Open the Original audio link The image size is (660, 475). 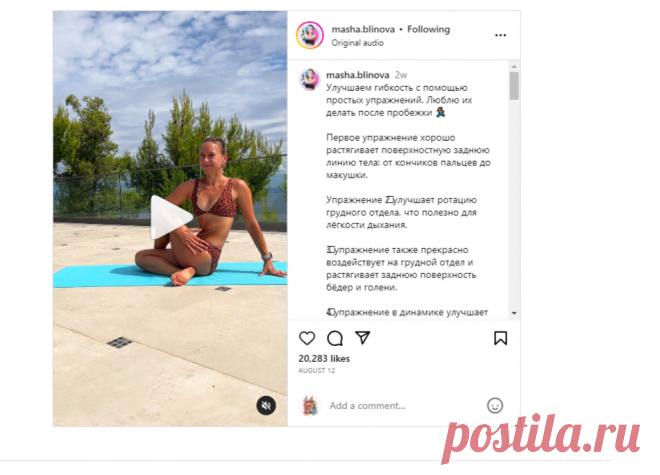(357, 43)
